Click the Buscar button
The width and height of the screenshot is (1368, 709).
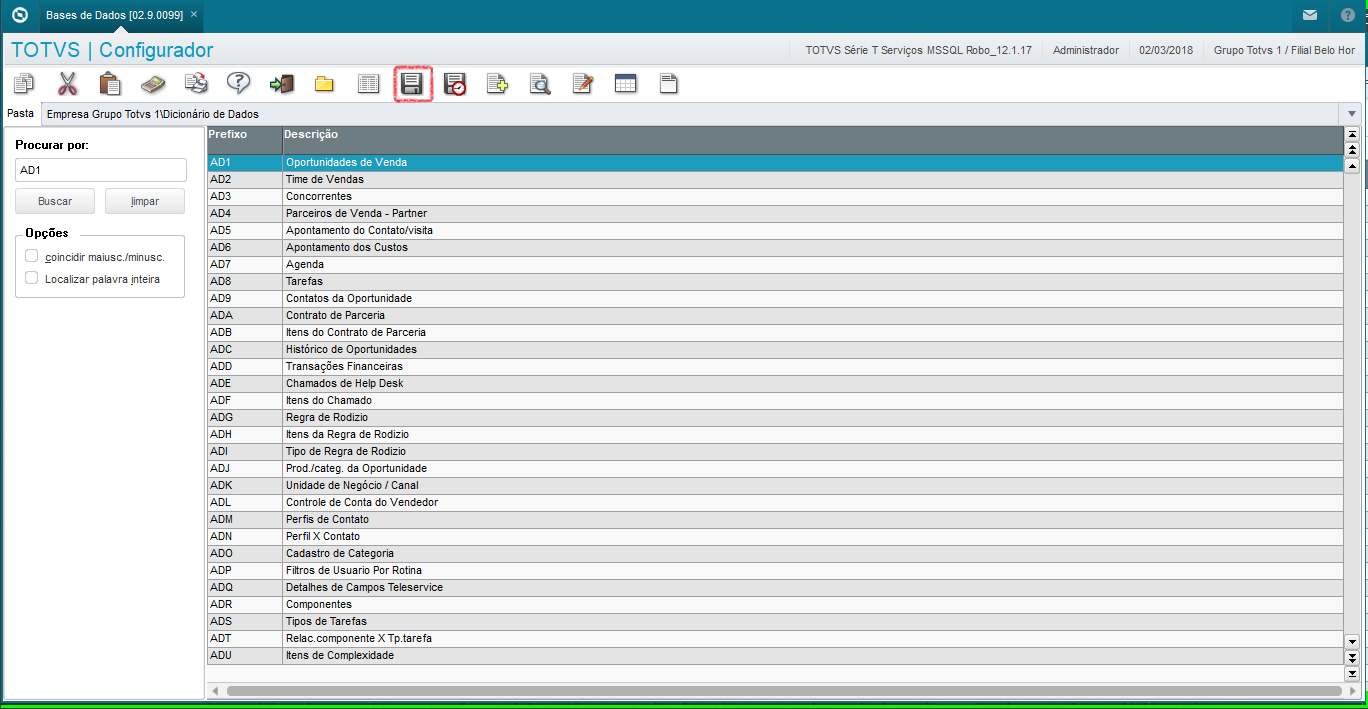[x=55, y=201]
